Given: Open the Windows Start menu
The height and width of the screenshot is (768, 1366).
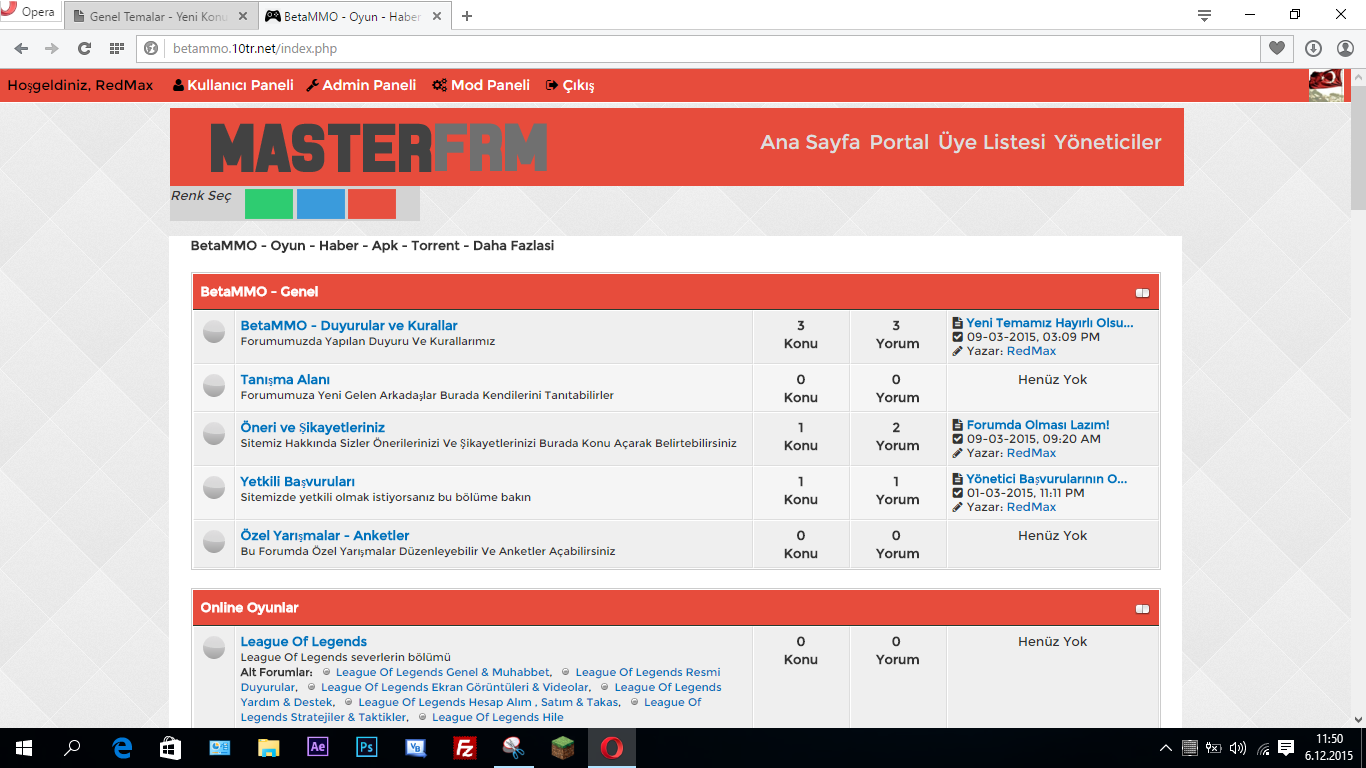Looking at the screenshot, I should 24,747.
